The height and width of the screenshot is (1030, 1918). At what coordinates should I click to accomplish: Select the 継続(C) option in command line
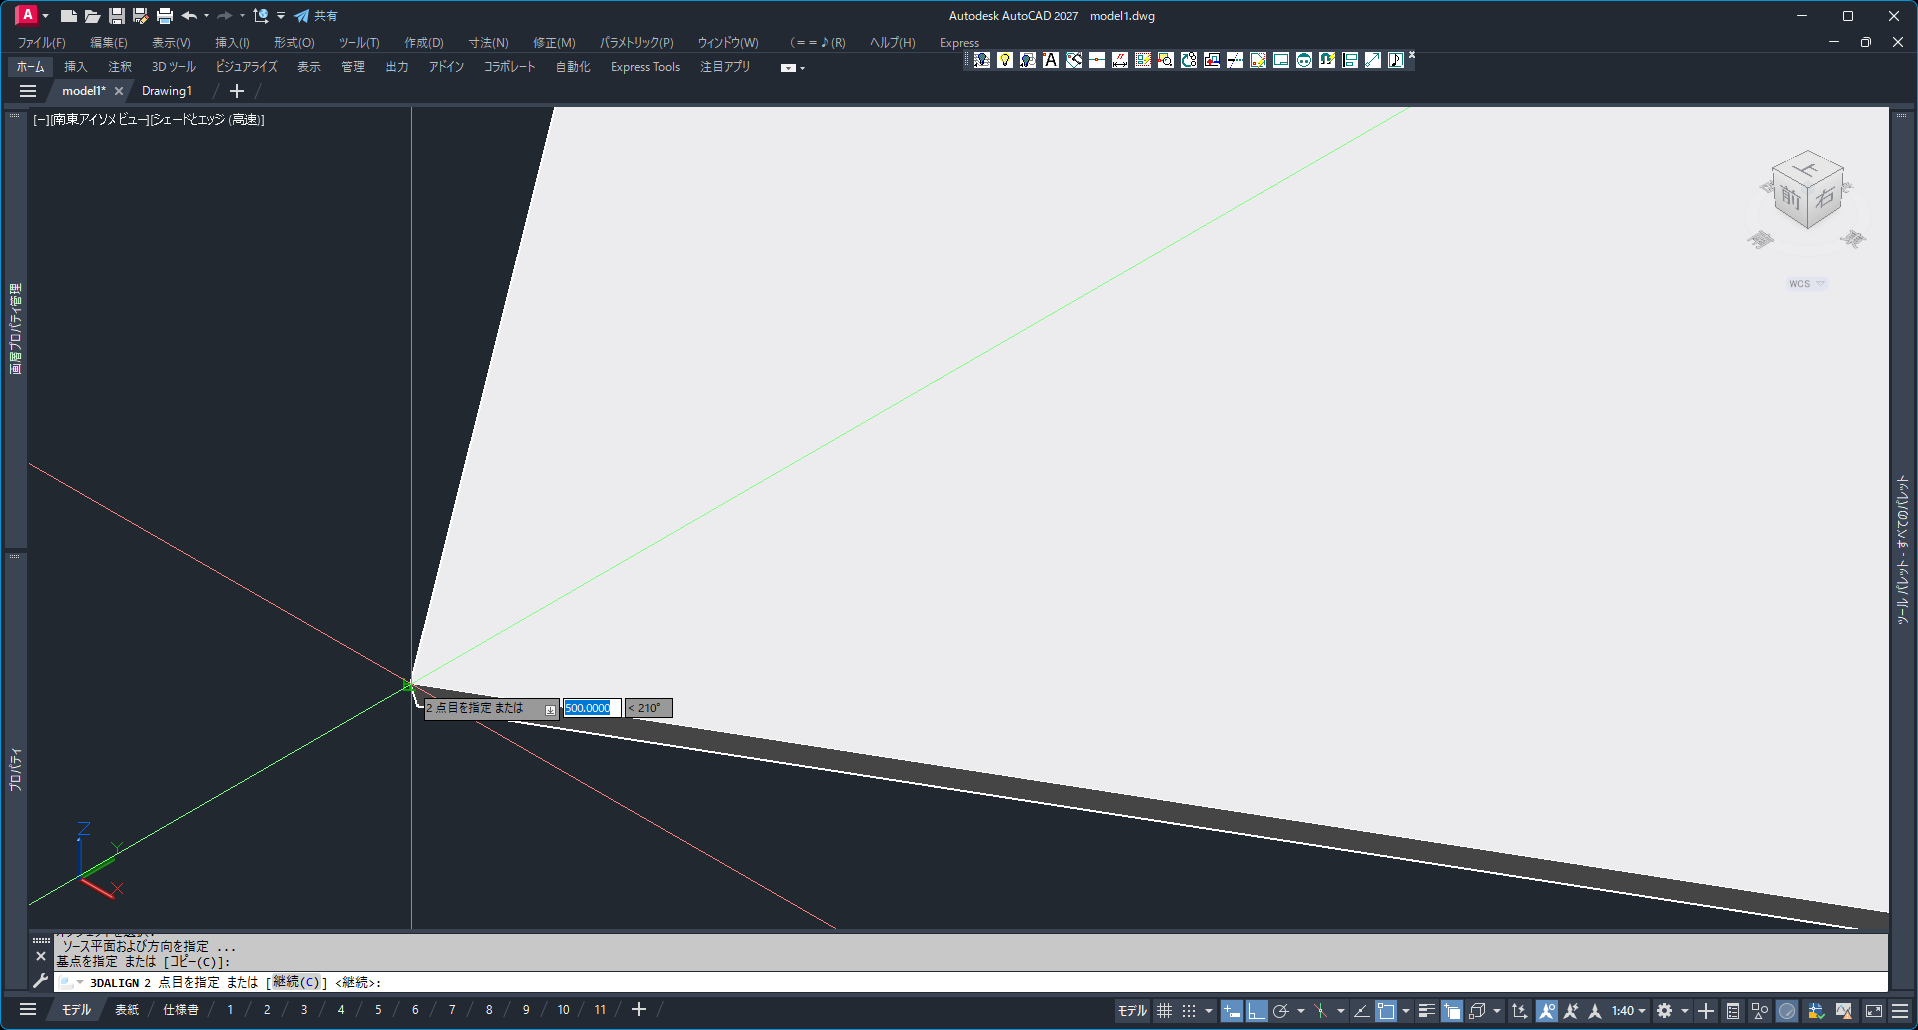pos(296,982)
